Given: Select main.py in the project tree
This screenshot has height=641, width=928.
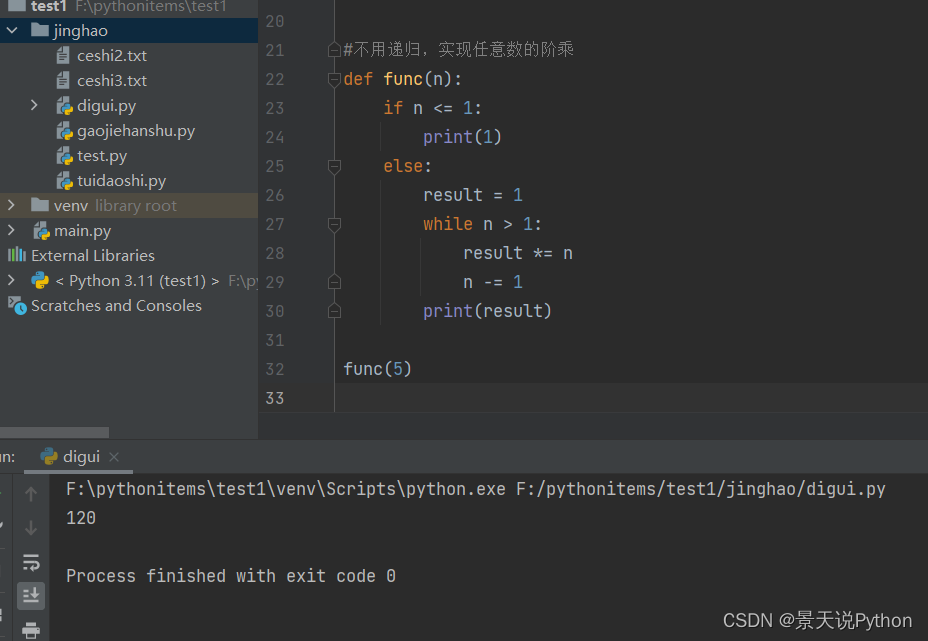Looking at the screenshot, I should tap(82, 231).
